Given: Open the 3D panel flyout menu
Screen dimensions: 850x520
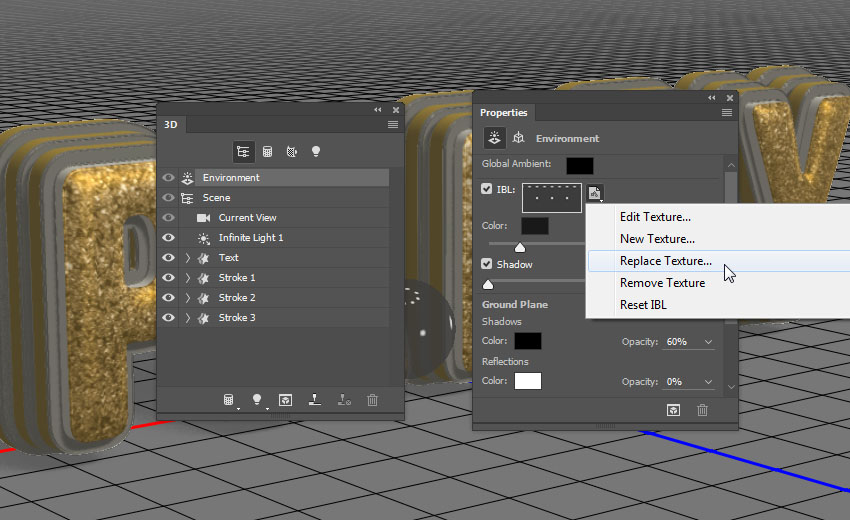Looking at the screenshot, I should 393,125.
